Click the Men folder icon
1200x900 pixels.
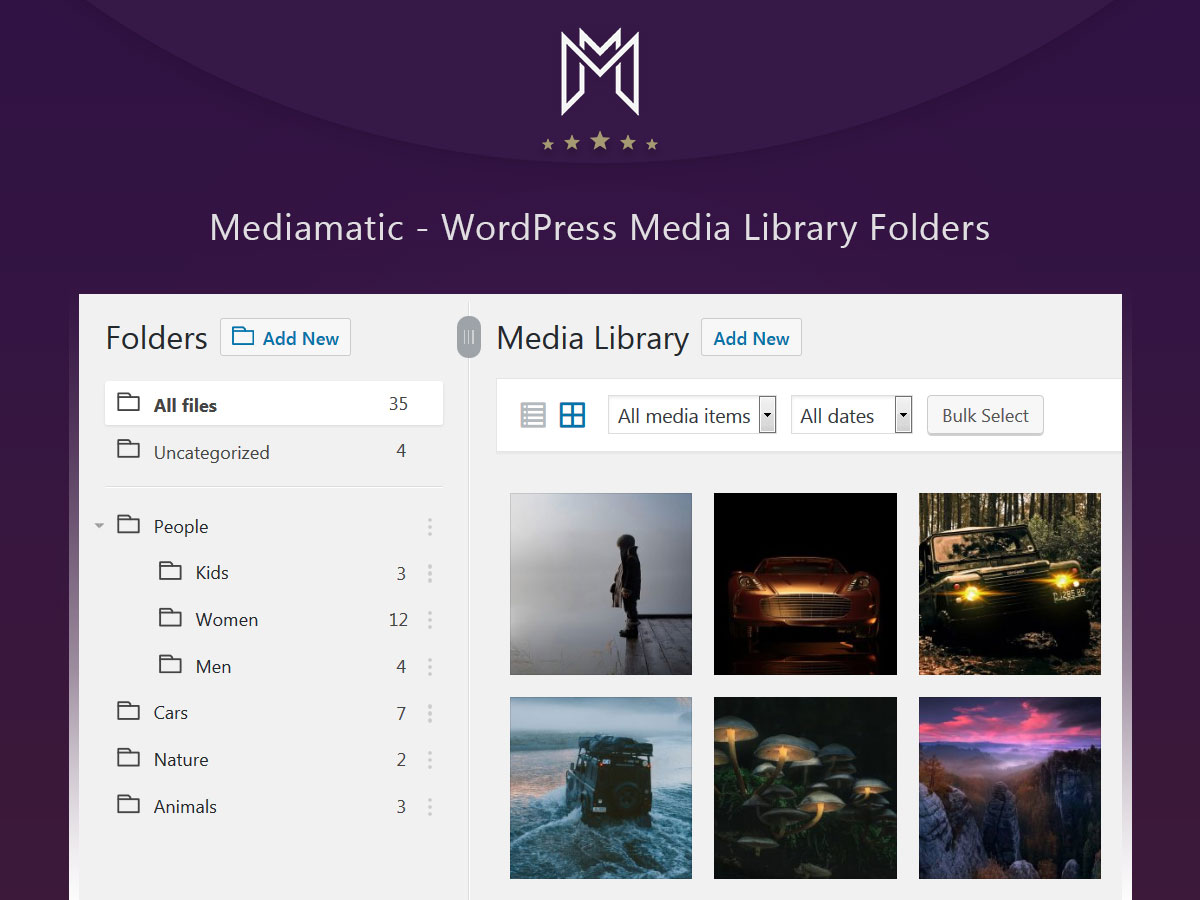(x=170, y=663)
